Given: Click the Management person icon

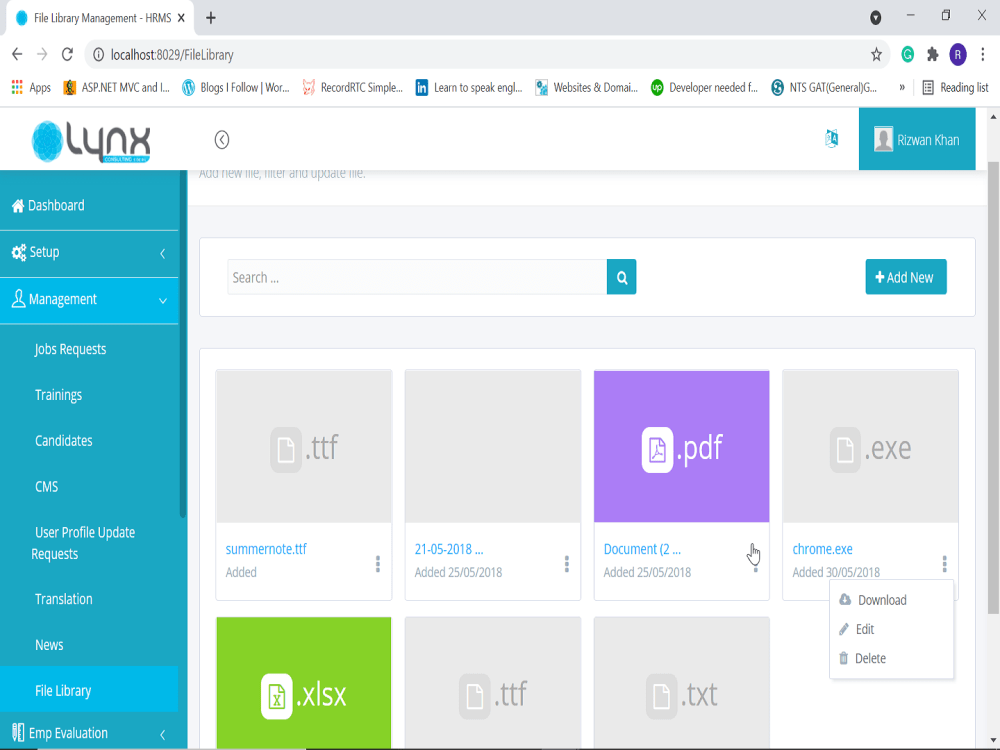Looking at the screenshot, I should tap(18, 298).
